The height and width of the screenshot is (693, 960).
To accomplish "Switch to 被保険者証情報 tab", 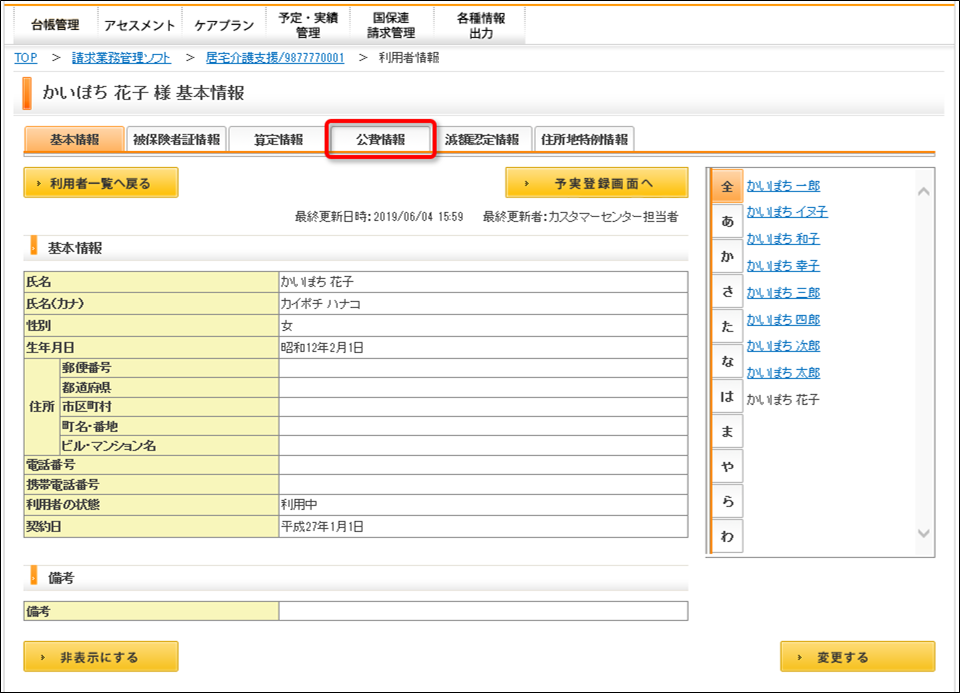I will tap(176, 139).
